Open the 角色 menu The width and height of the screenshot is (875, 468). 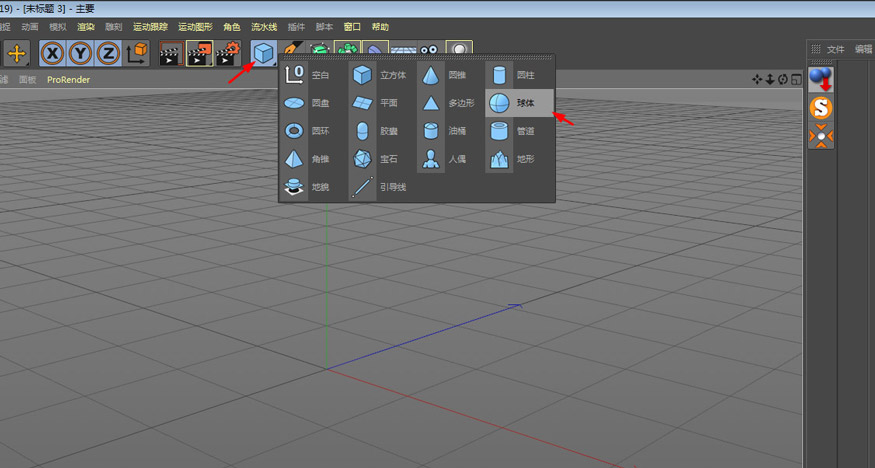point(232,27)
